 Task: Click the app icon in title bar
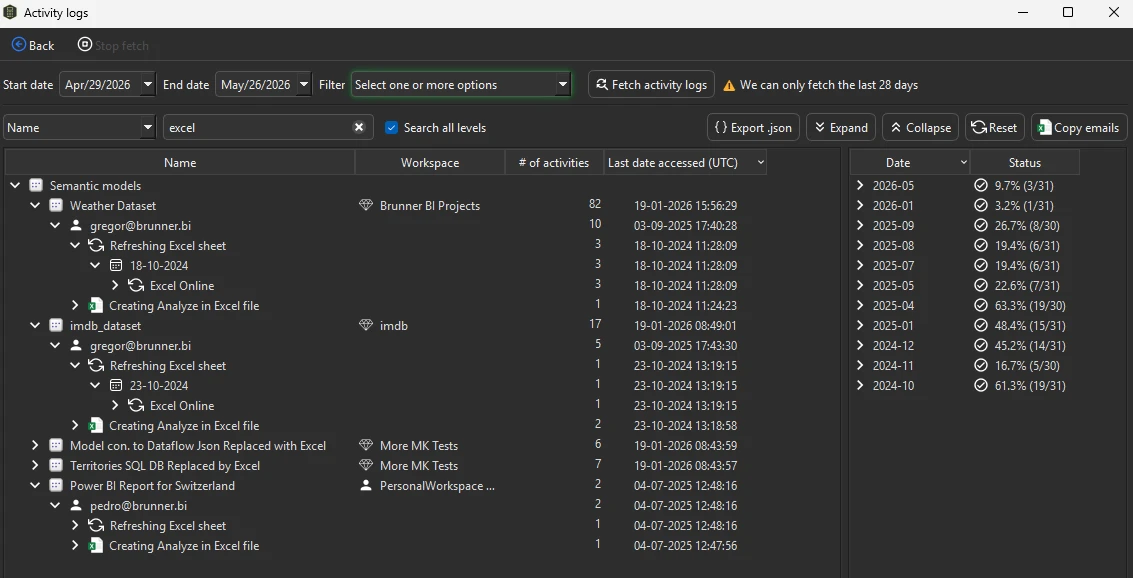(x=10, y=12)
